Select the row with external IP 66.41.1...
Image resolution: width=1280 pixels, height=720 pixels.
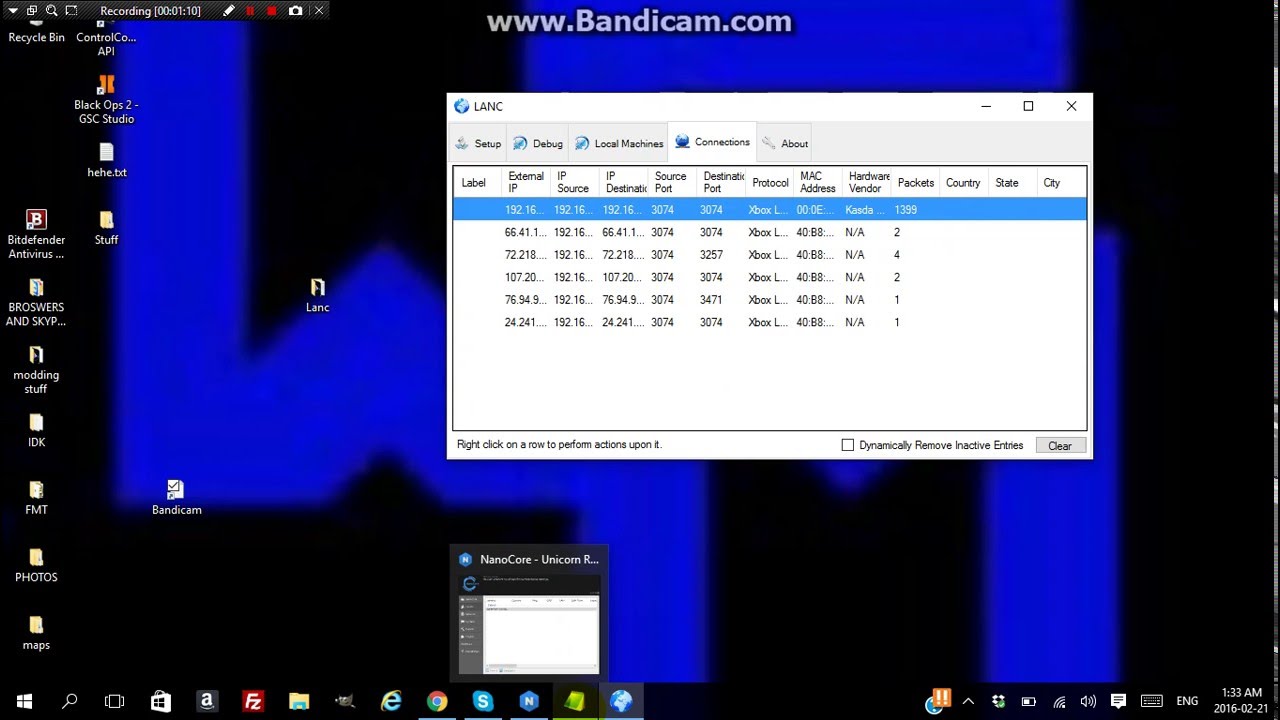tap(770, 232)
